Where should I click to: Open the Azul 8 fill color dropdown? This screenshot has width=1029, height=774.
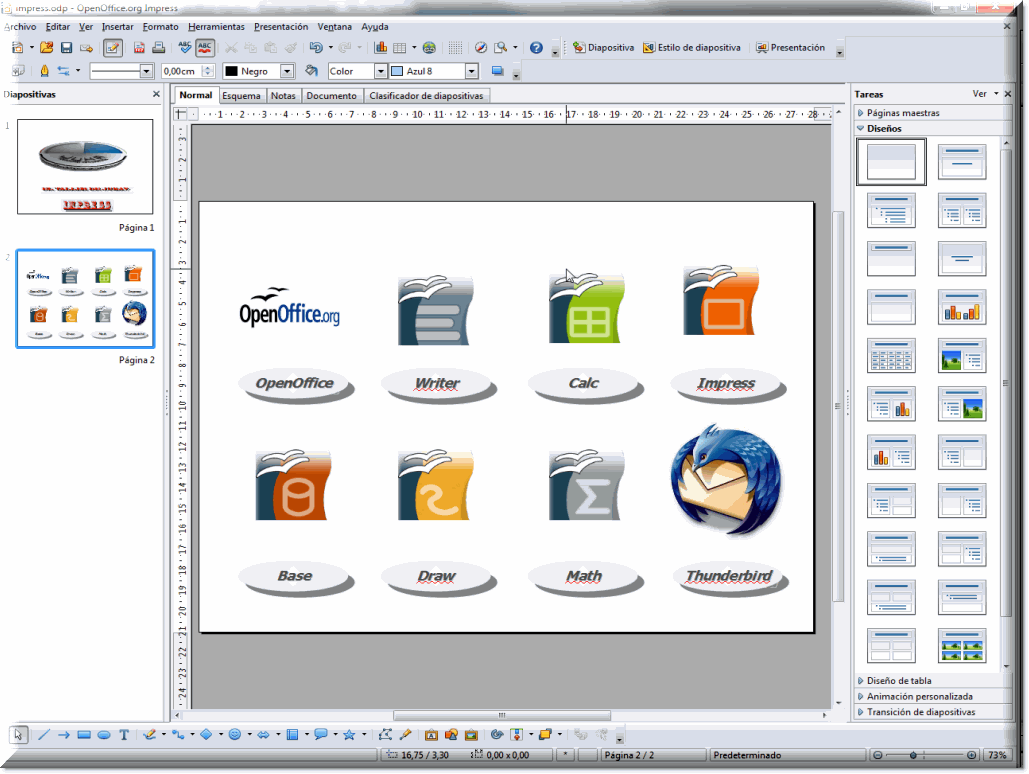pyautogui.click(x=472, y=71)
